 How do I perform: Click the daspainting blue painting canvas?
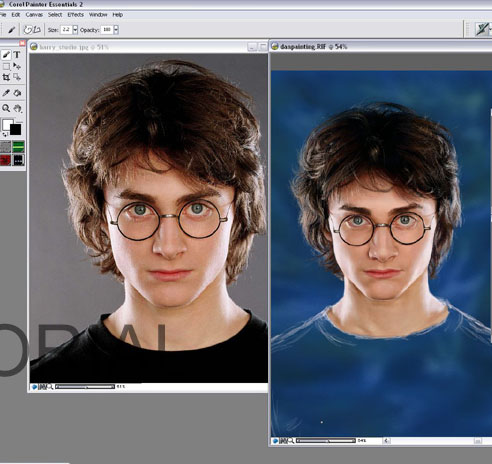[381, 253]
